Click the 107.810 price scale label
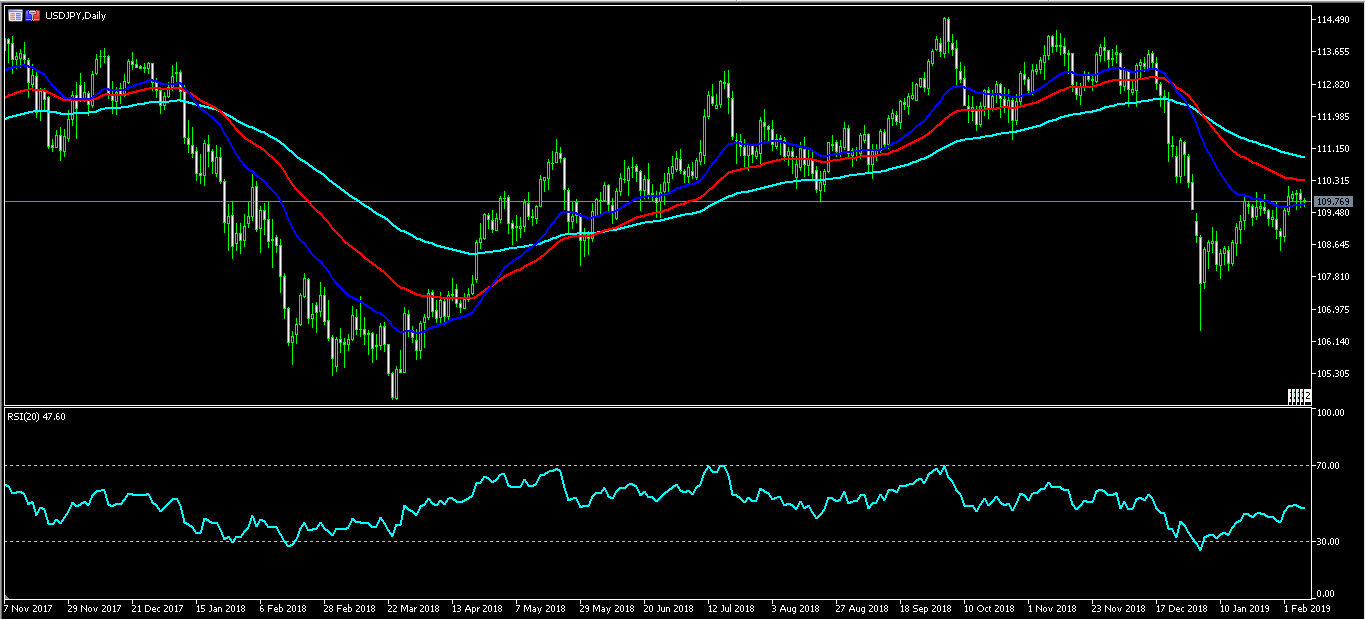 (x=1334, y=277)
